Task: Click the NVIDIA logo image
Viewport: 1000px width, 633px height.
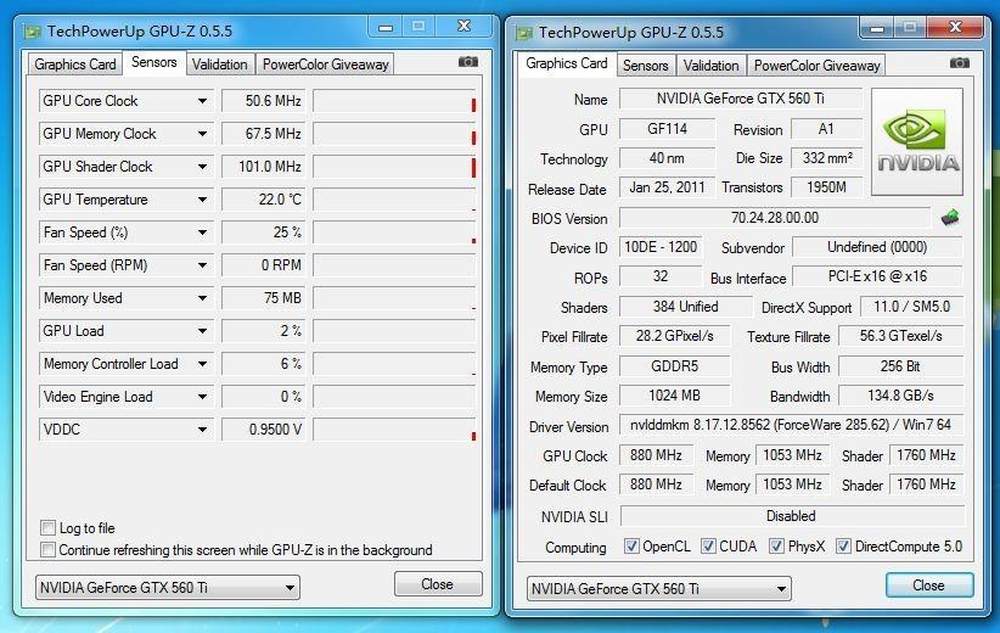Action: point(917,142)
